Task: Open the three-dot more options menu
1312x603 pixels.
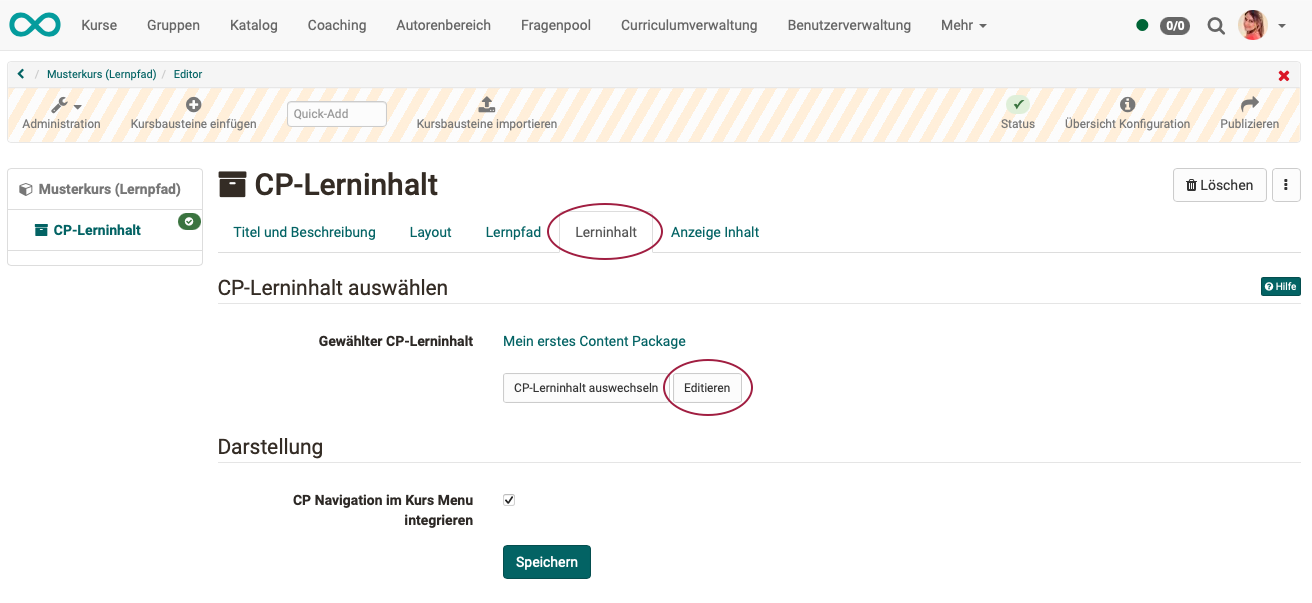Action: coord(1286,185)
